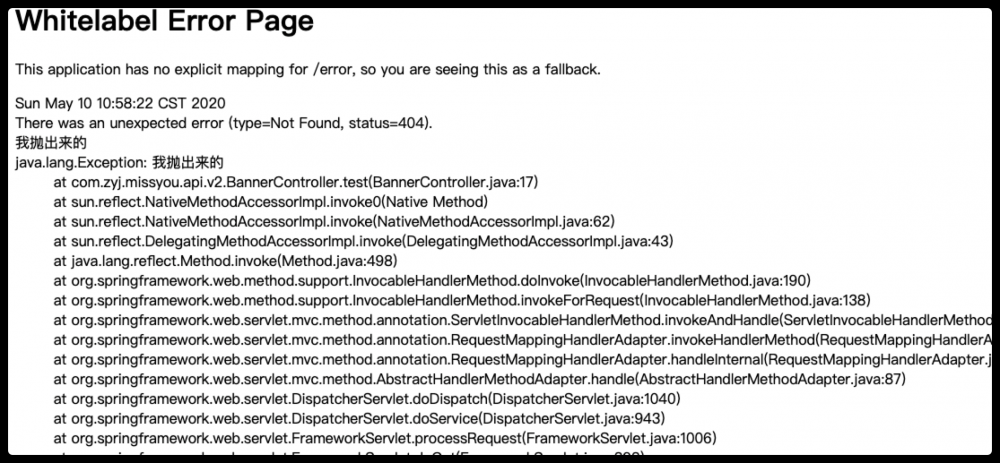Viewport: 1000px width, 463px height.
Task: Click the InvocableHandlerMethod.doInvoke stack frame
Action: point(432,279)
